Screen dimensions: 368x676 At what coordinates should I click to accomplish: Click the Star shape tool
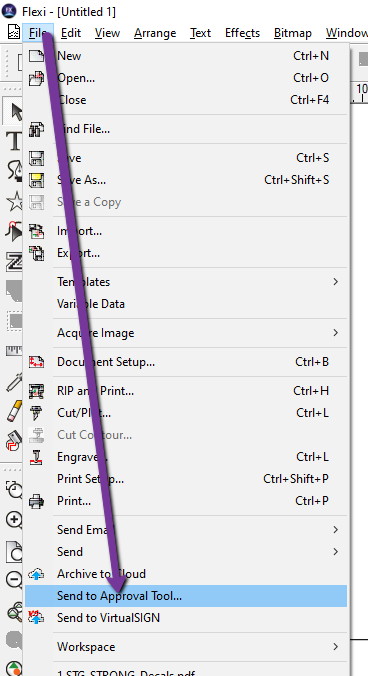click(15, 201)
